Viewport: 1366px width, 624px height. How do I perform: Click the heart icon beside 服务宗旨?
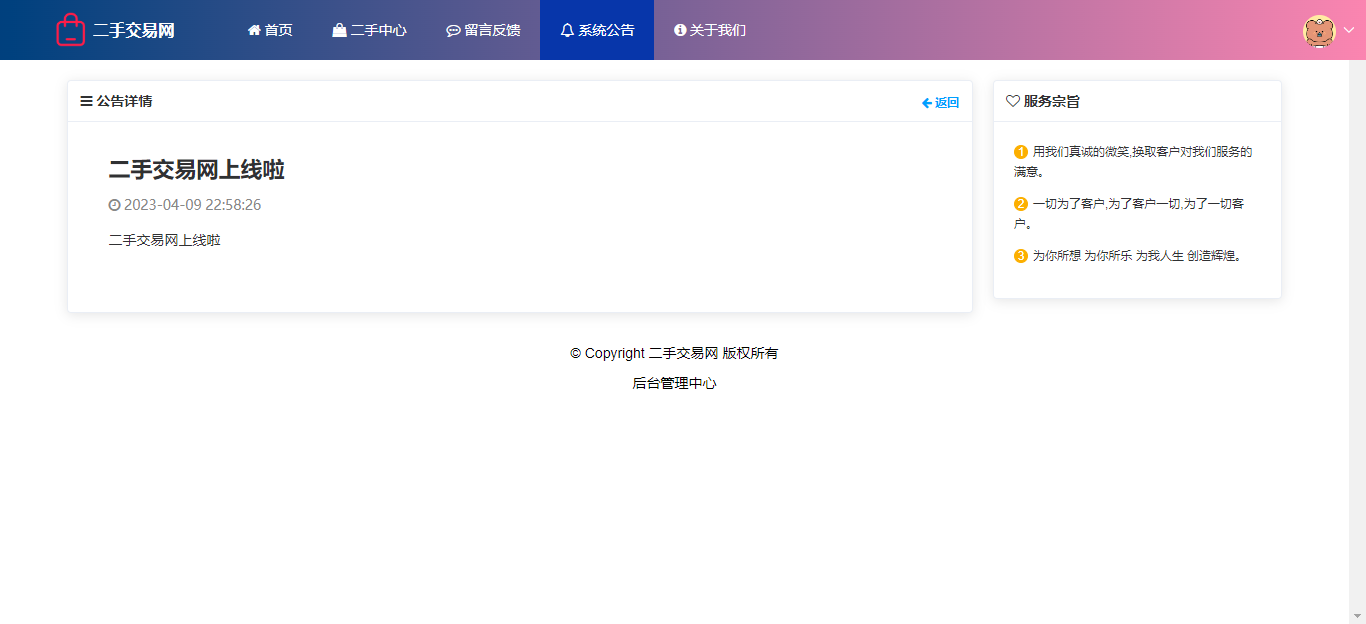(x=1012, y=101)
